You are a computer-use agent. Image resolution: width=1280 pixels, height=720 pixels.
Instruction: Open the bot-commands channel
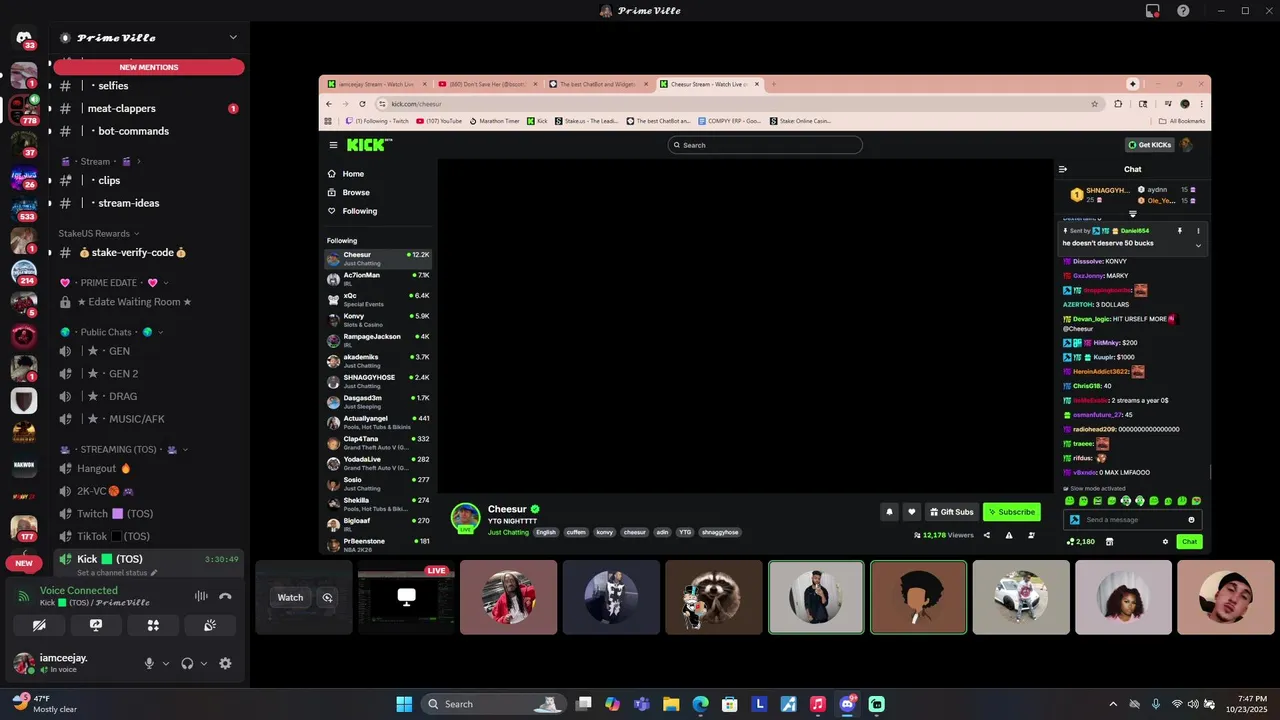pyautogui.click(x=149, y=131)
